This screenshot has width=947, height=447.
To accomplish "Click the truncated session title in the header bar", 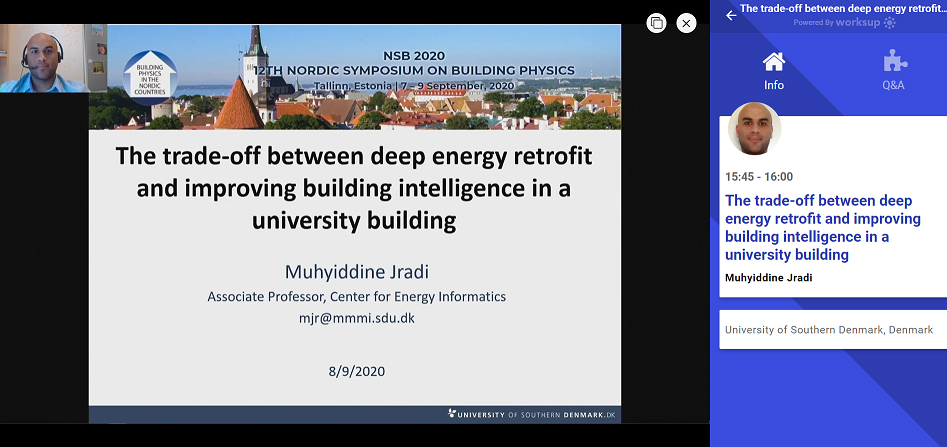I will (x=842, y=8).
